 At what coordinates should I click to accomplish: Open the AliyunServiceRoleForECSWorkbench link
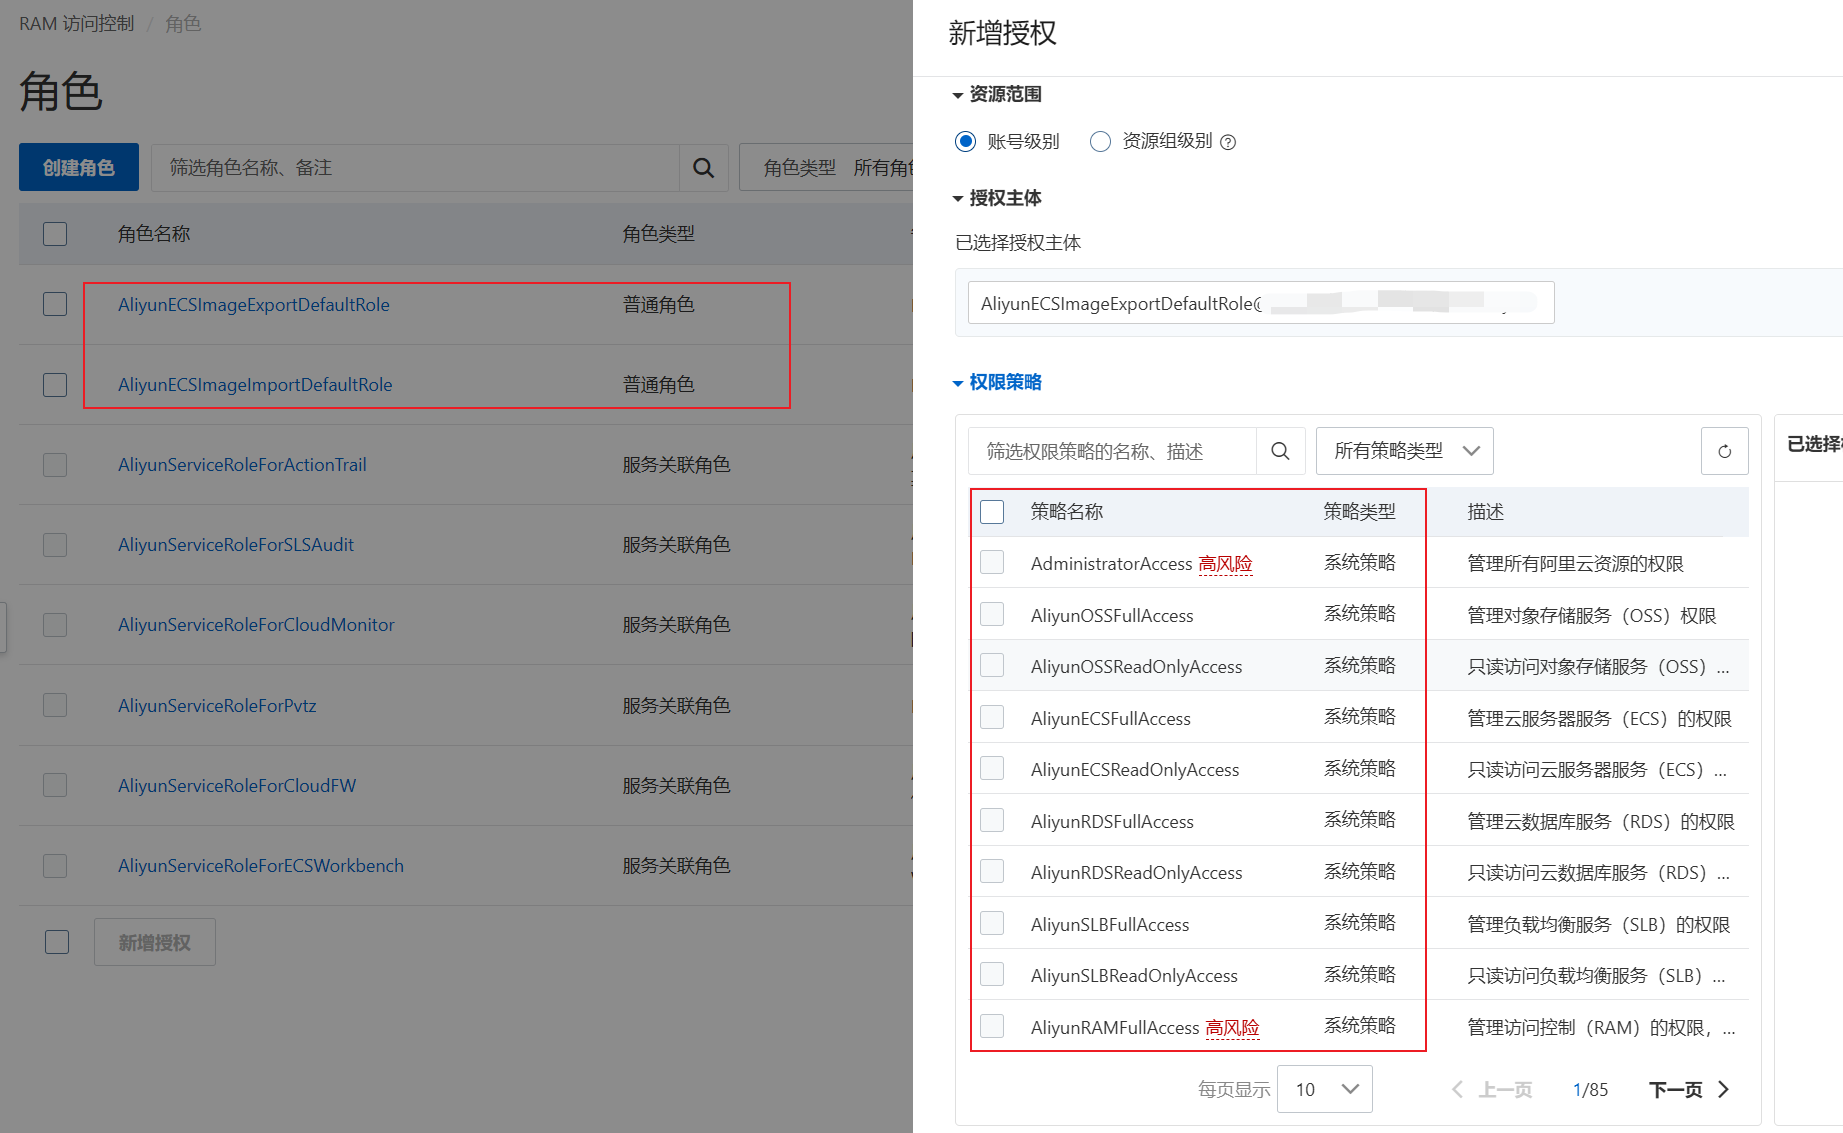tap(261, 866)
